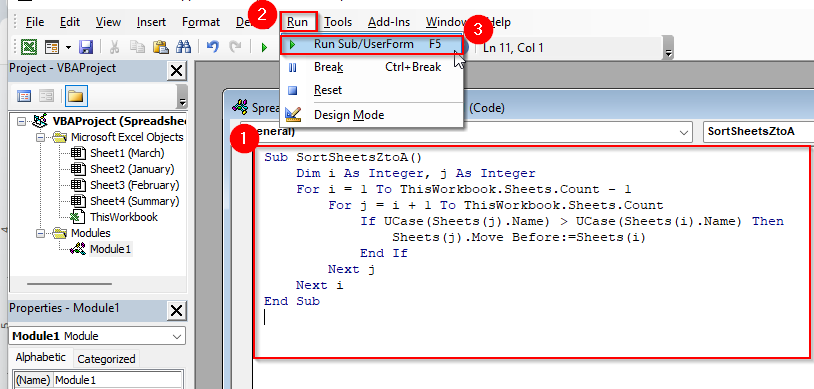Click the code line 'Next j'
This screenshot has height=389, width=814.
[x=351, y=269]
